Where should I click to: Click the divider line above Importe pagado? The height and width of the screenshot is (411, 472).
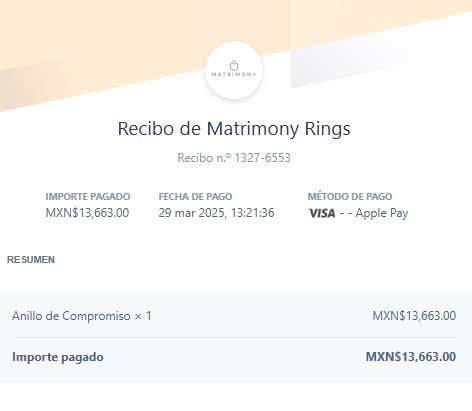click(x=234, y=337)
